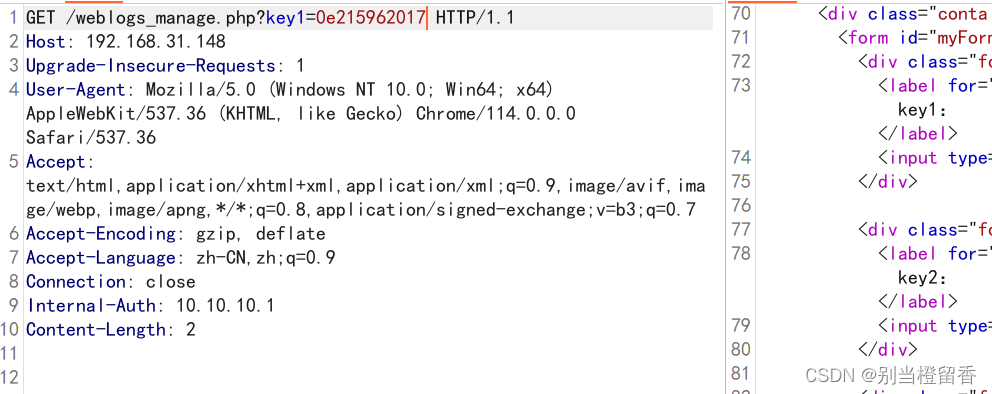Click the Accept-Encoding header name
This screenshot has height=394, width=992.
(101, 234)
